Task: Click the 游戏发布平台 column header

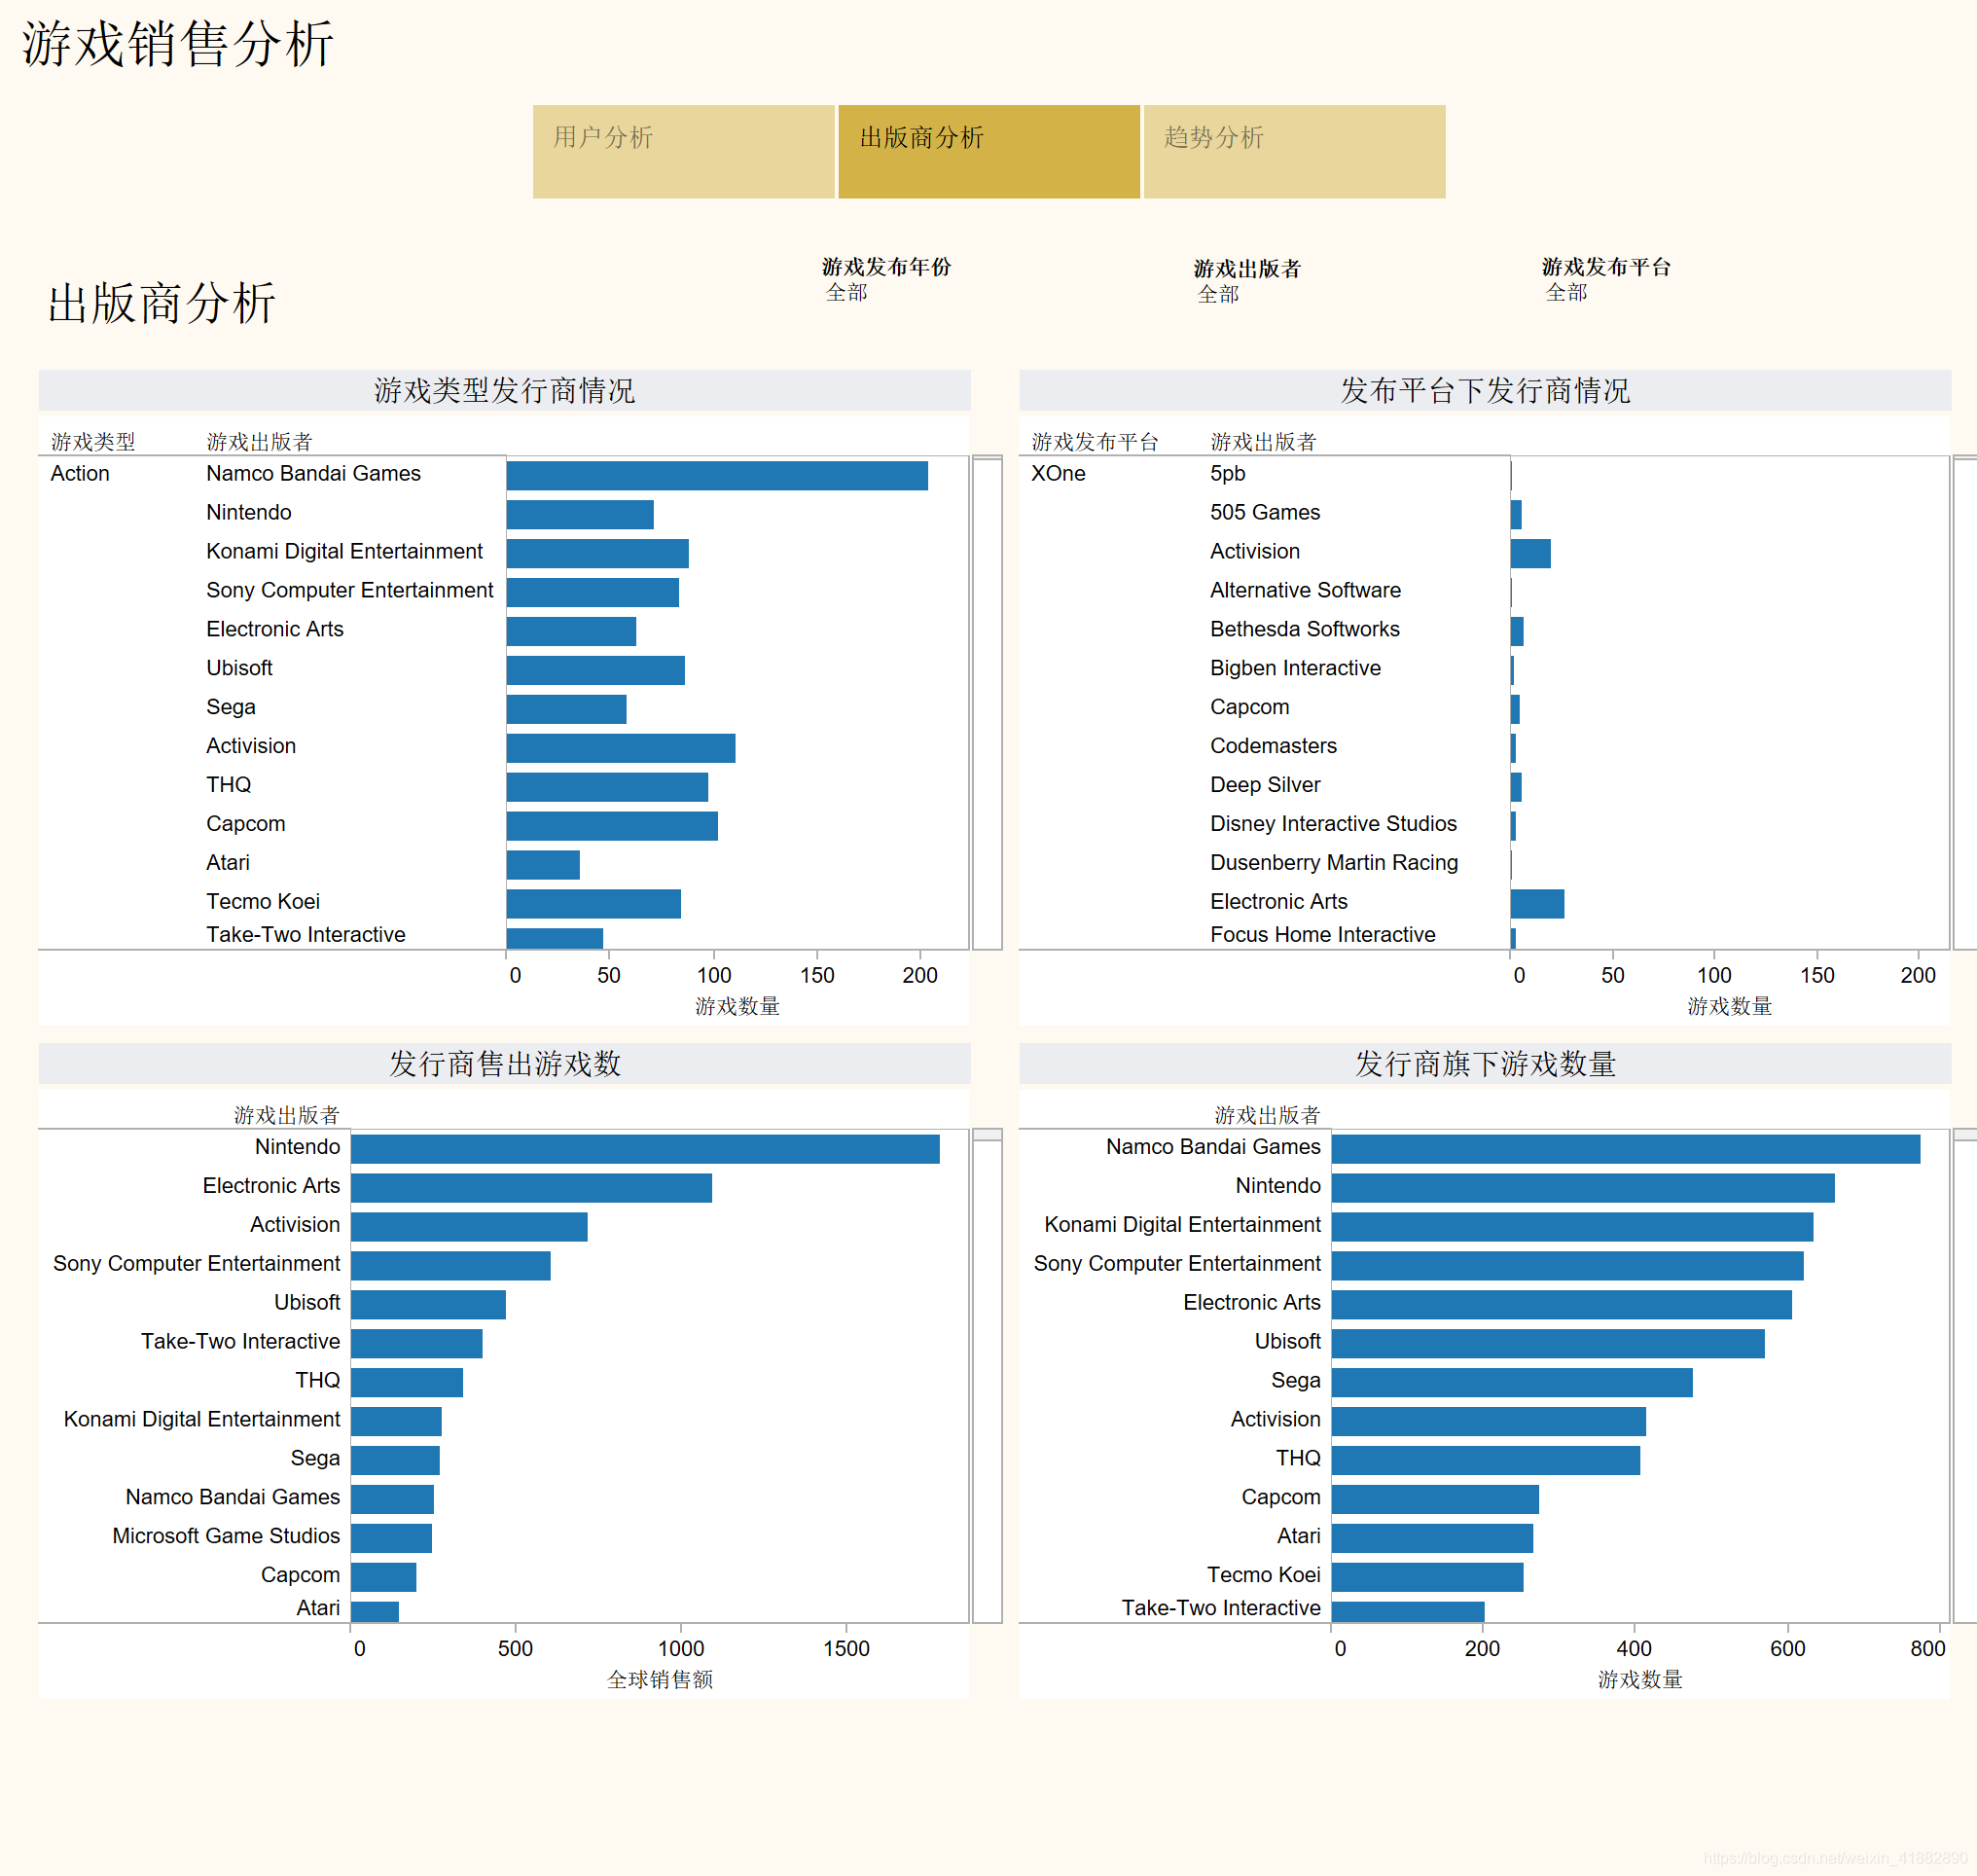Action: (x=1094, y=441)
